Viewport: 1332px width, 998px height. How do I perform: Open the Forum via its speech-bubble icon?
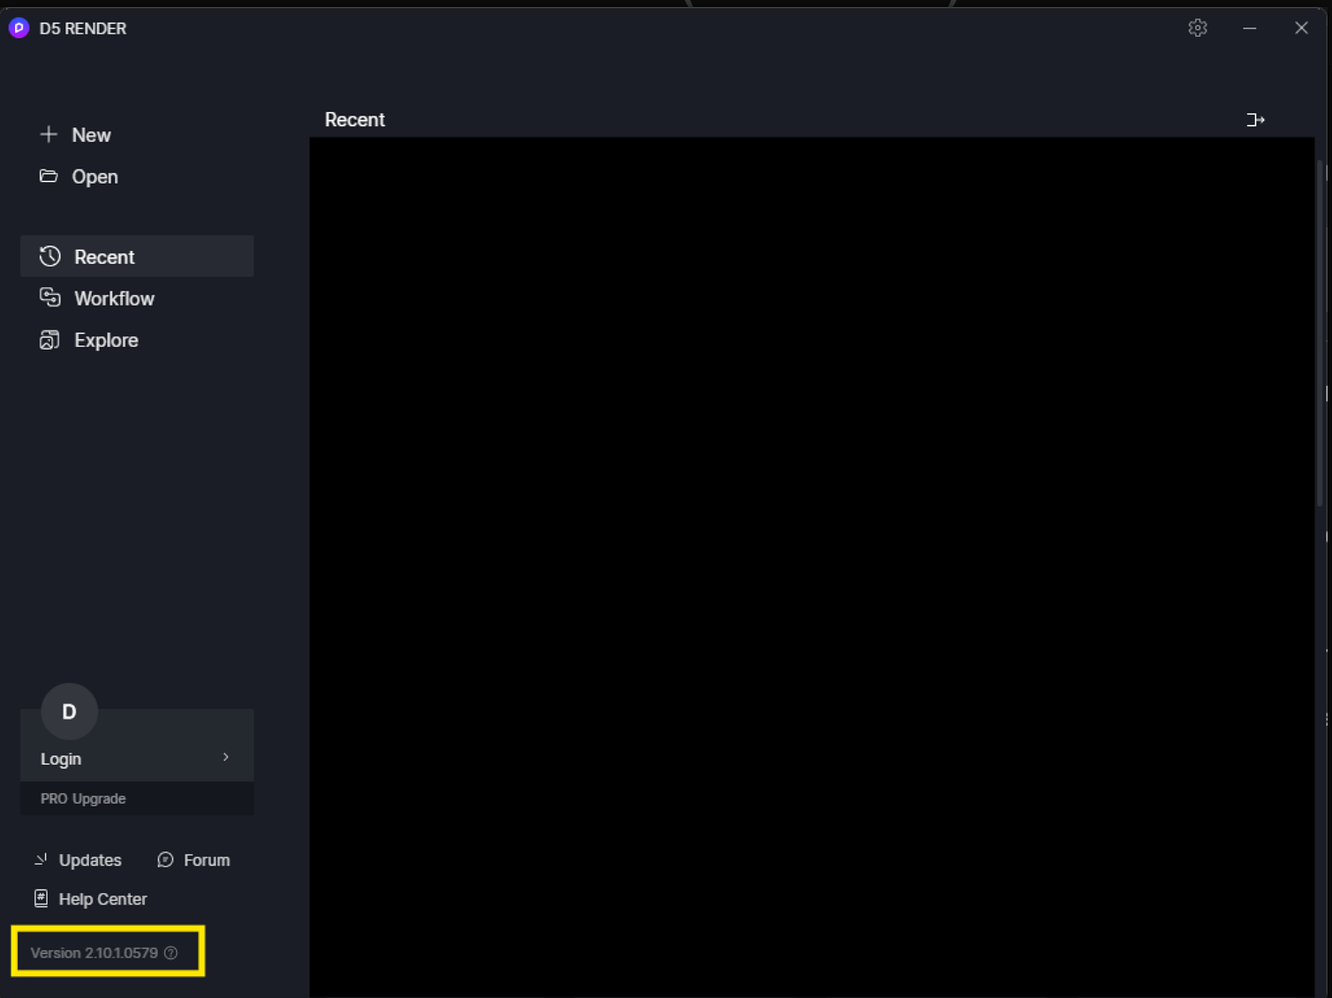[x=164, y=859]
